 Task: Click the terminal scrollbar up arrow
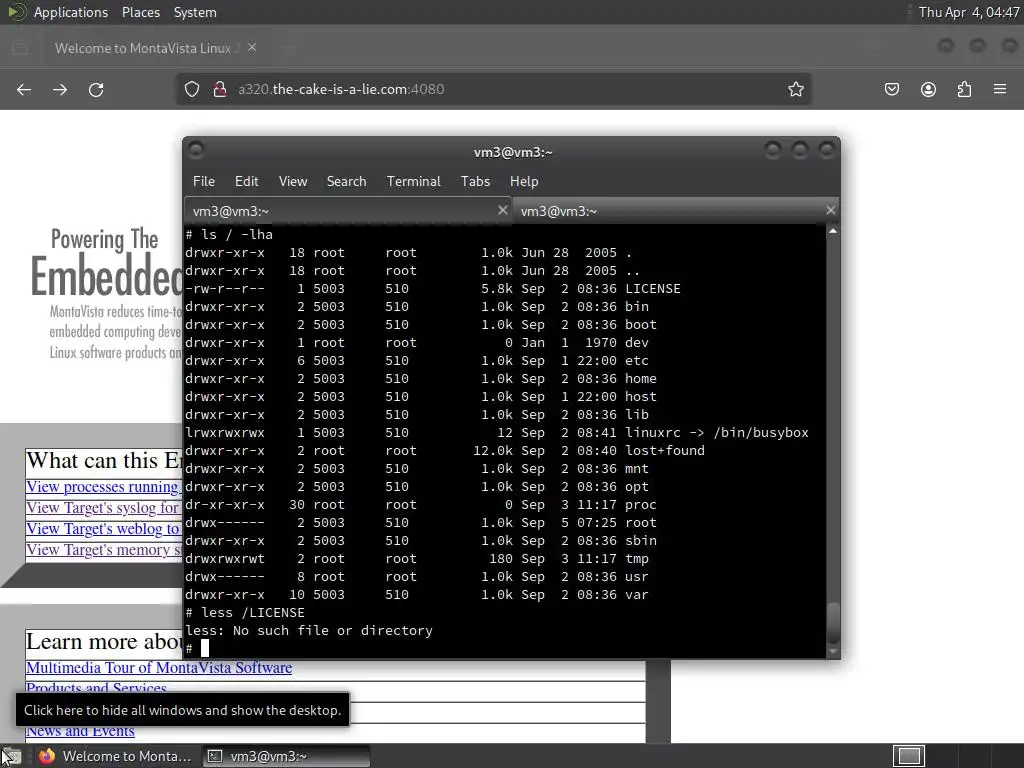[833, 231]
